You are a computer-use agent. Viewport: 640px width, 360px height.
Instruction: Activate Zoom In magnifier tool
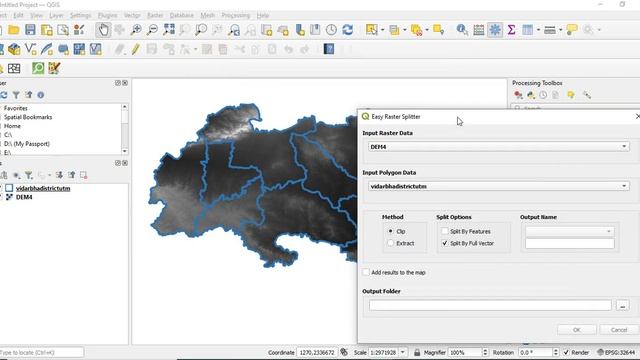136,30
